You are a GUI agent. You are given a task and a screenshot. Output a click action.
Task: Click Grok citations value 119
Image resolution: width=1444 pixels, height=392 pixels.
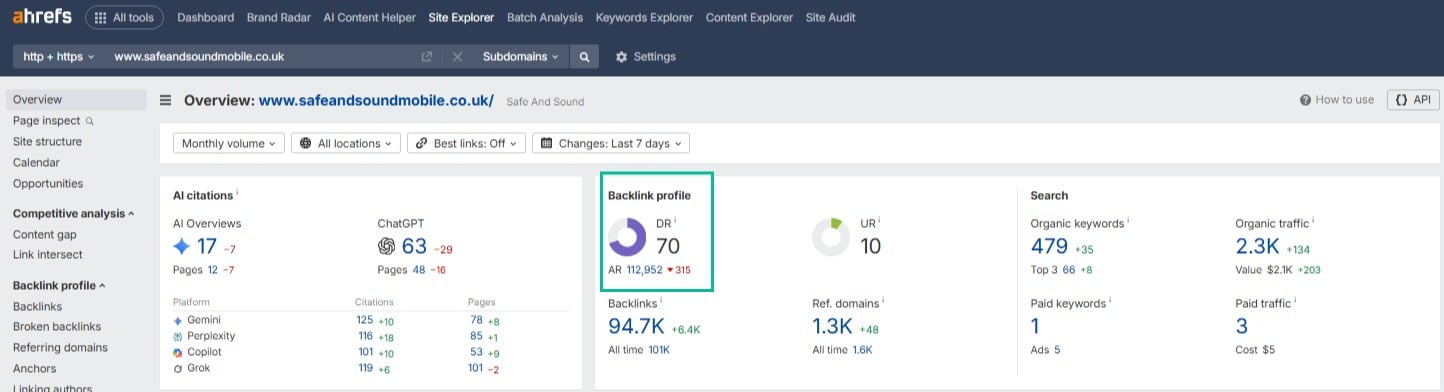[364, 368]
